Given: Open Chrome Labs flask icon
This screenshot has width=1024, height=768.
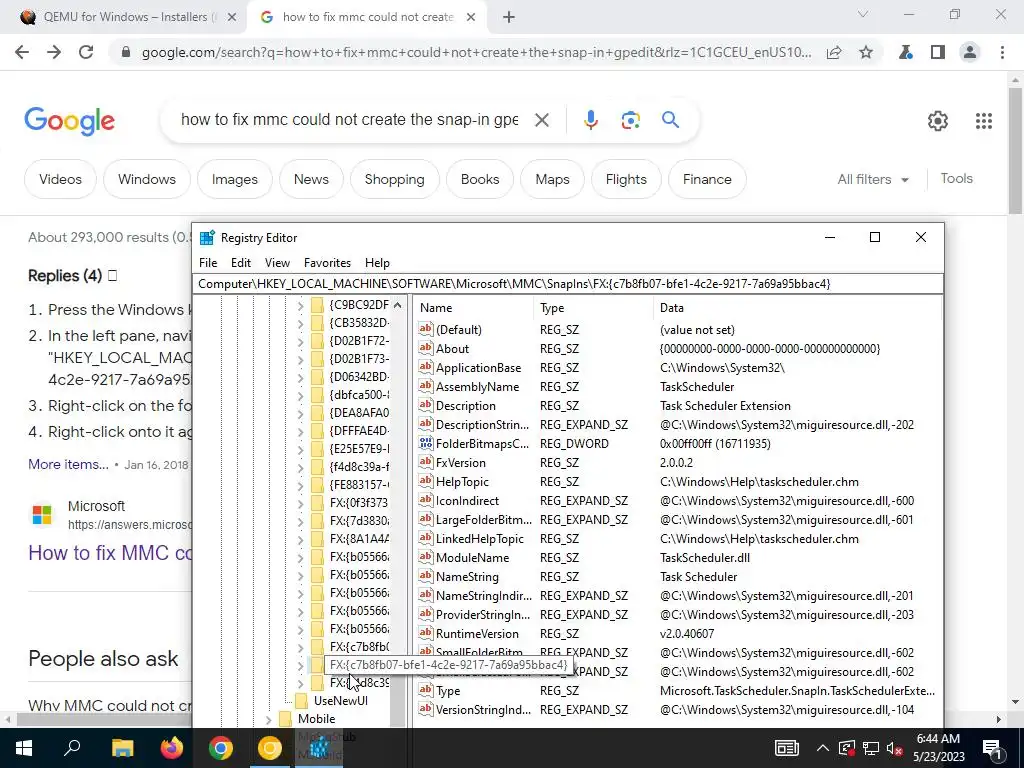Looking at the screenshot, I should (906, 52).
